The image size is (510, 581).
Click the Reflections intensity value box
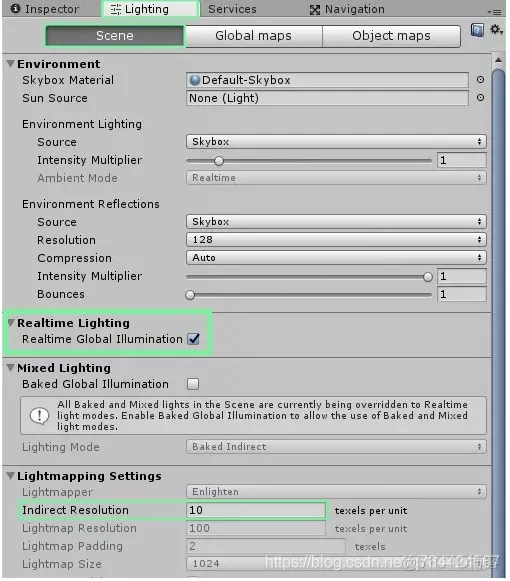click(x=462, y=276)
